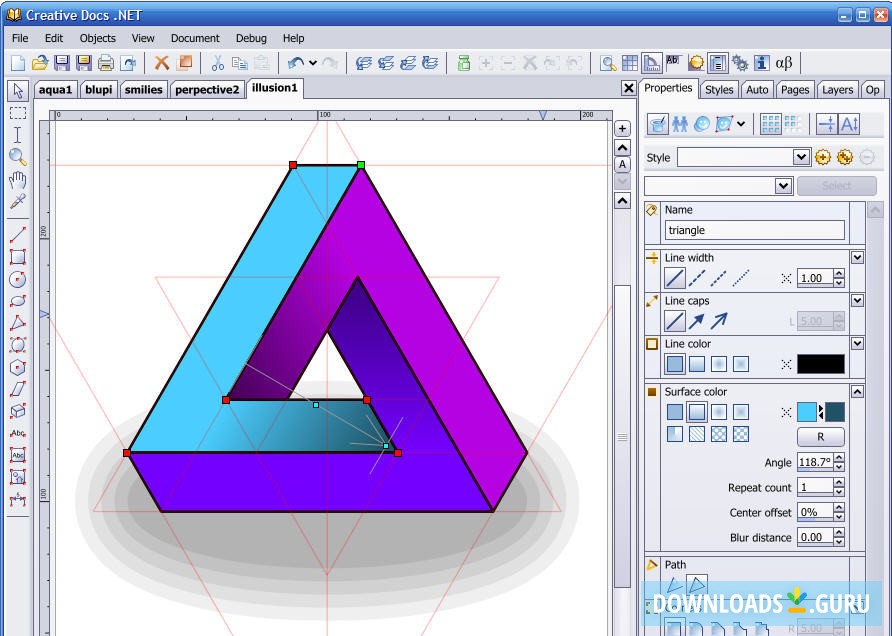Screen dimensions: 892x636
Task: Select the rectangle shape tool
Action: (x=18, y=257)
